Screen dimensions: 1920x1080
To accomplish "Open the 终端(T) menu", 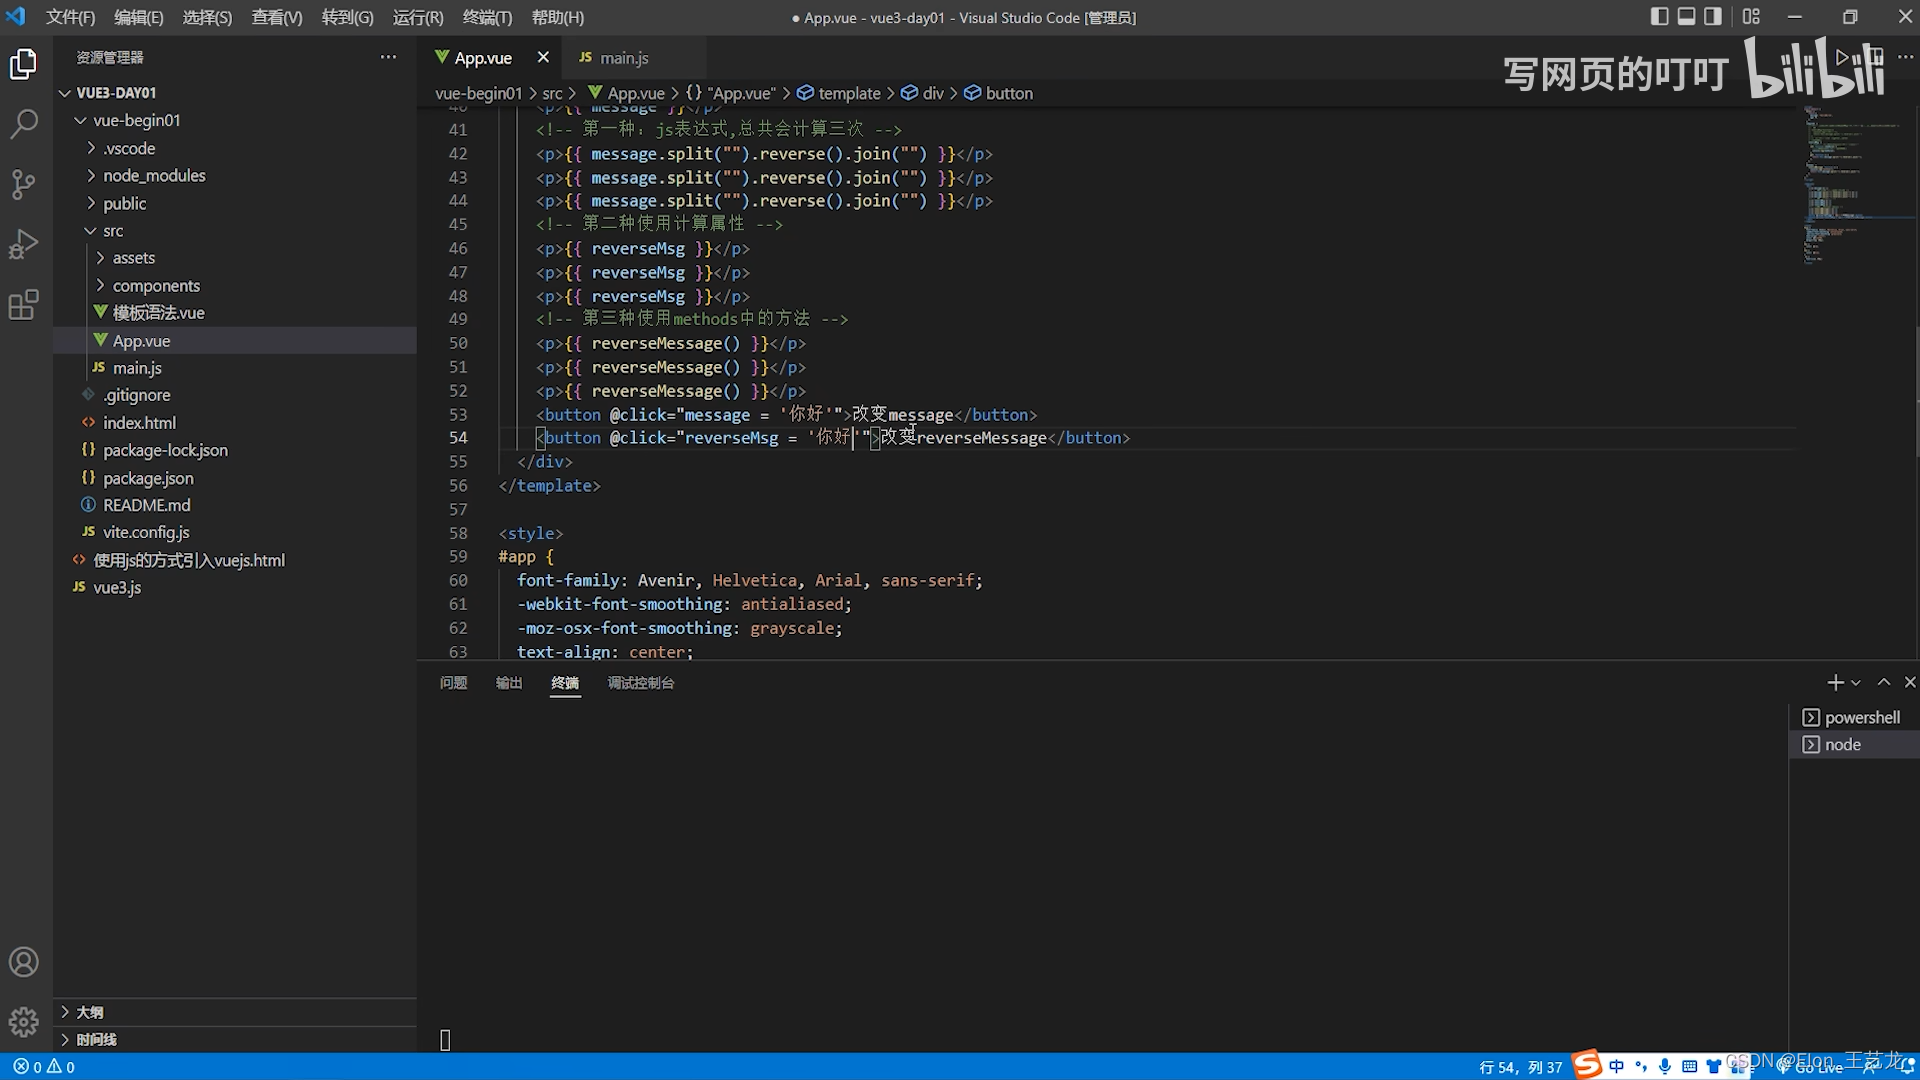I will coord(487,17).
